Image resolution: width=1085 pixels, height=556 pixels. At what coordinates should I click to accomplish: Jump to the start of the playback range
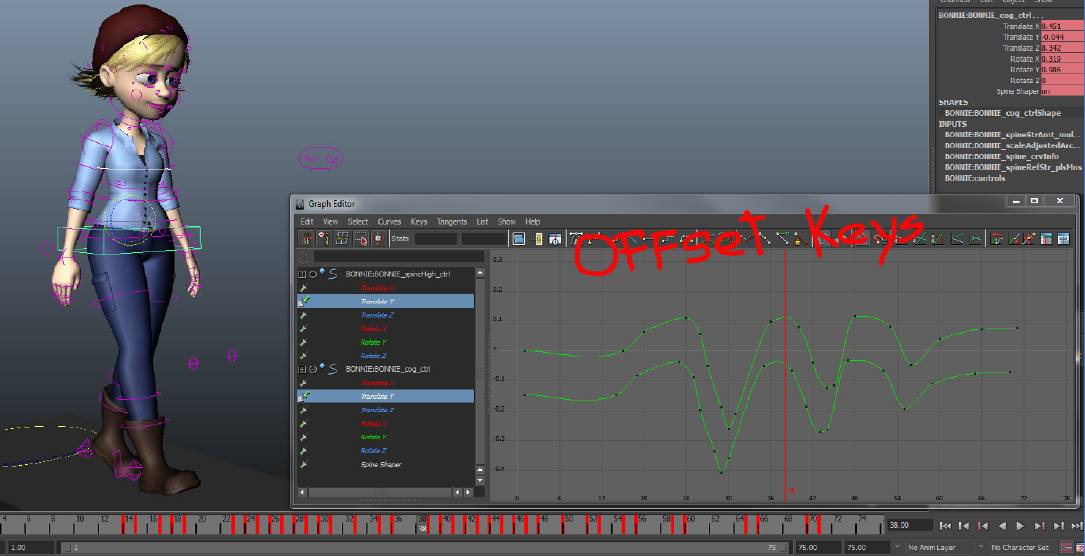click(944, 526)
